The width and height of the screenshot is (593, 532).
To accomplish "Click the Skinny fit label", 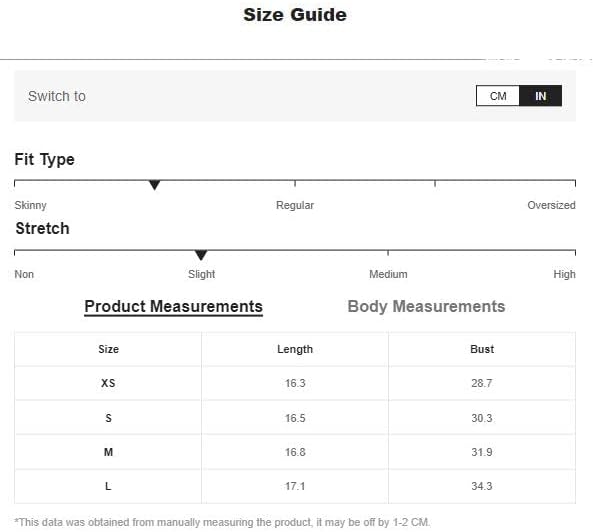I will [30, 205].
